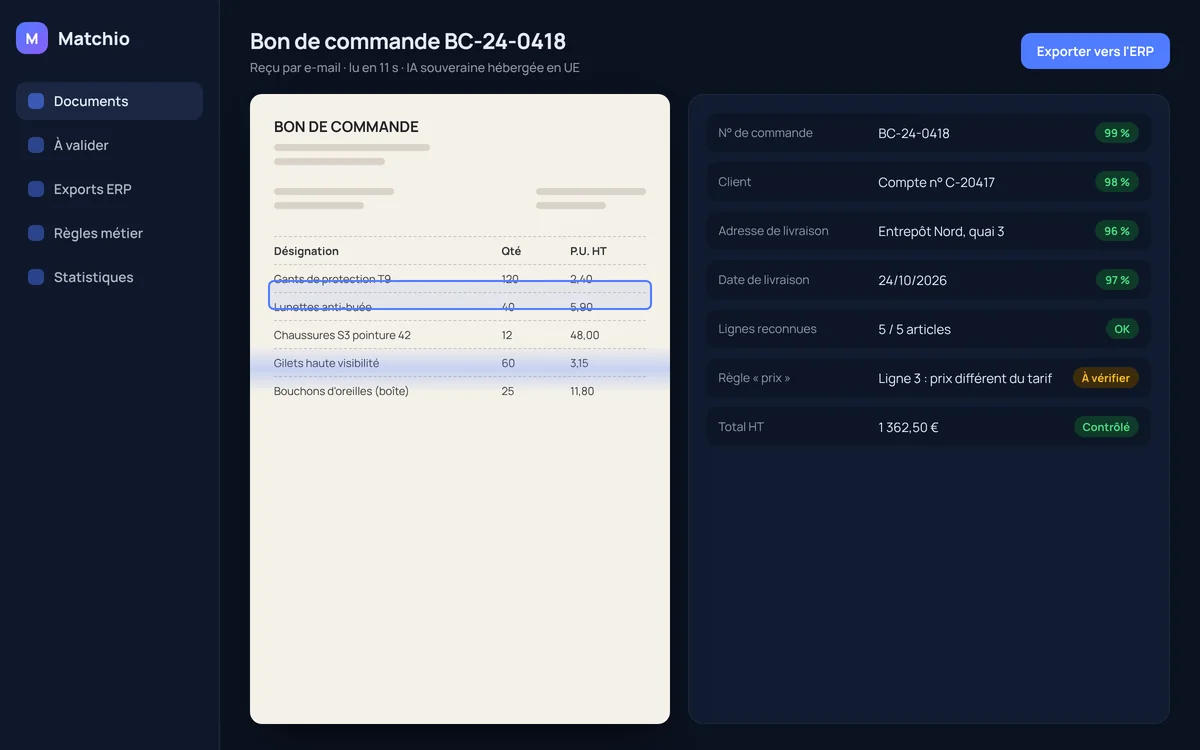Click the Matchio "M" logo icon
The image size is (1200, 750).
(32, 38)
